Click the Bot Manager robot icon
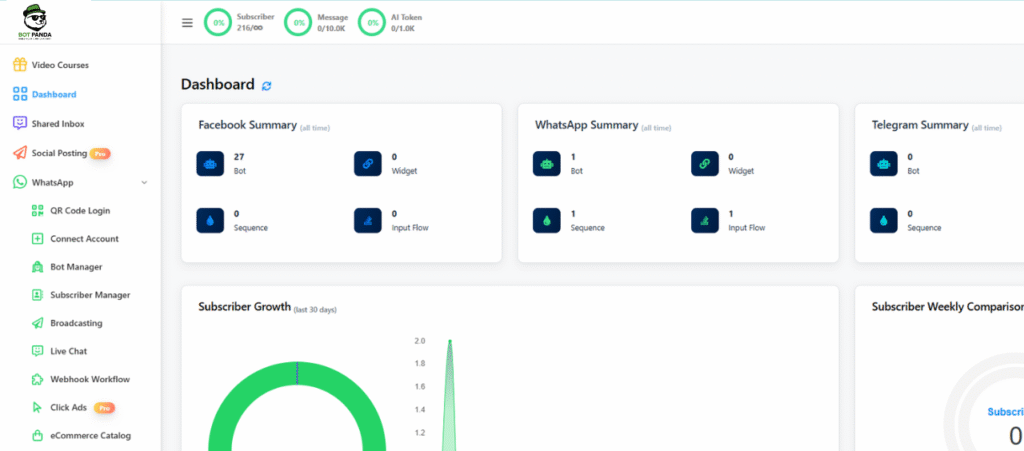The width and height of the screenshot is (1024, 451). click(37, 266)
